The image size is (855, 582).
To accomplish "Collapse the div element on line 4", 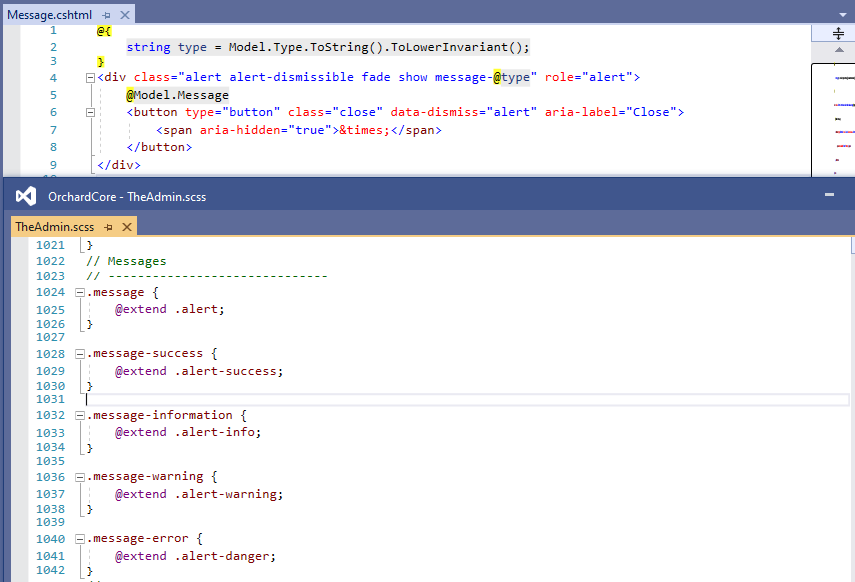I will pos(91,78).
